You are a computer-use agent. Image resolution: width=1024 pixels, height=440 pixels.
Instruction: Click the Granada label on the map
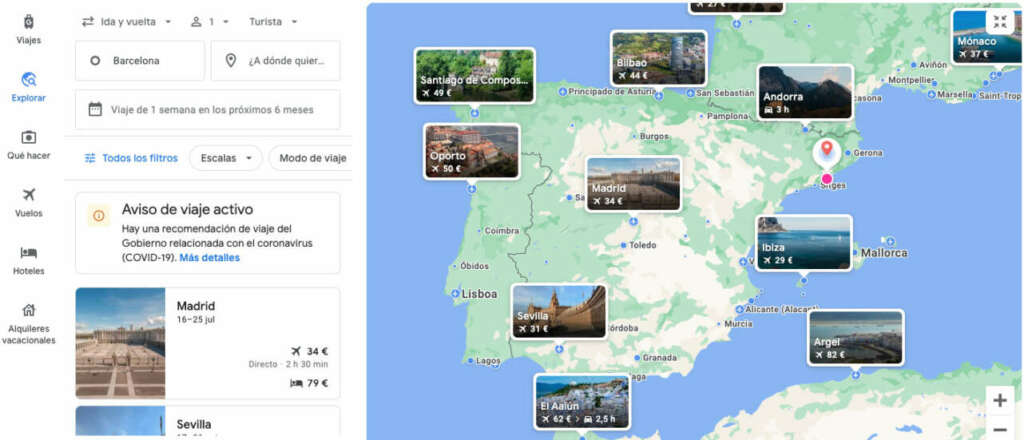point(659,358)
